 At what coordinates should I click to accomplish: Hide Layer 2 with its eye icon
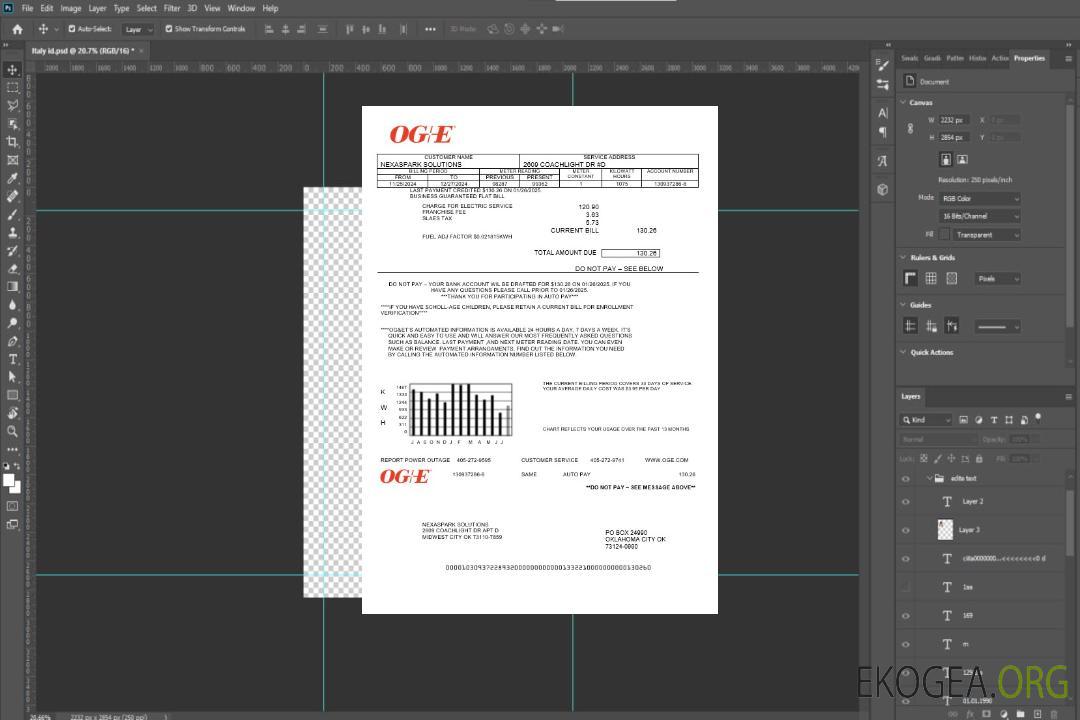[905, 502]
